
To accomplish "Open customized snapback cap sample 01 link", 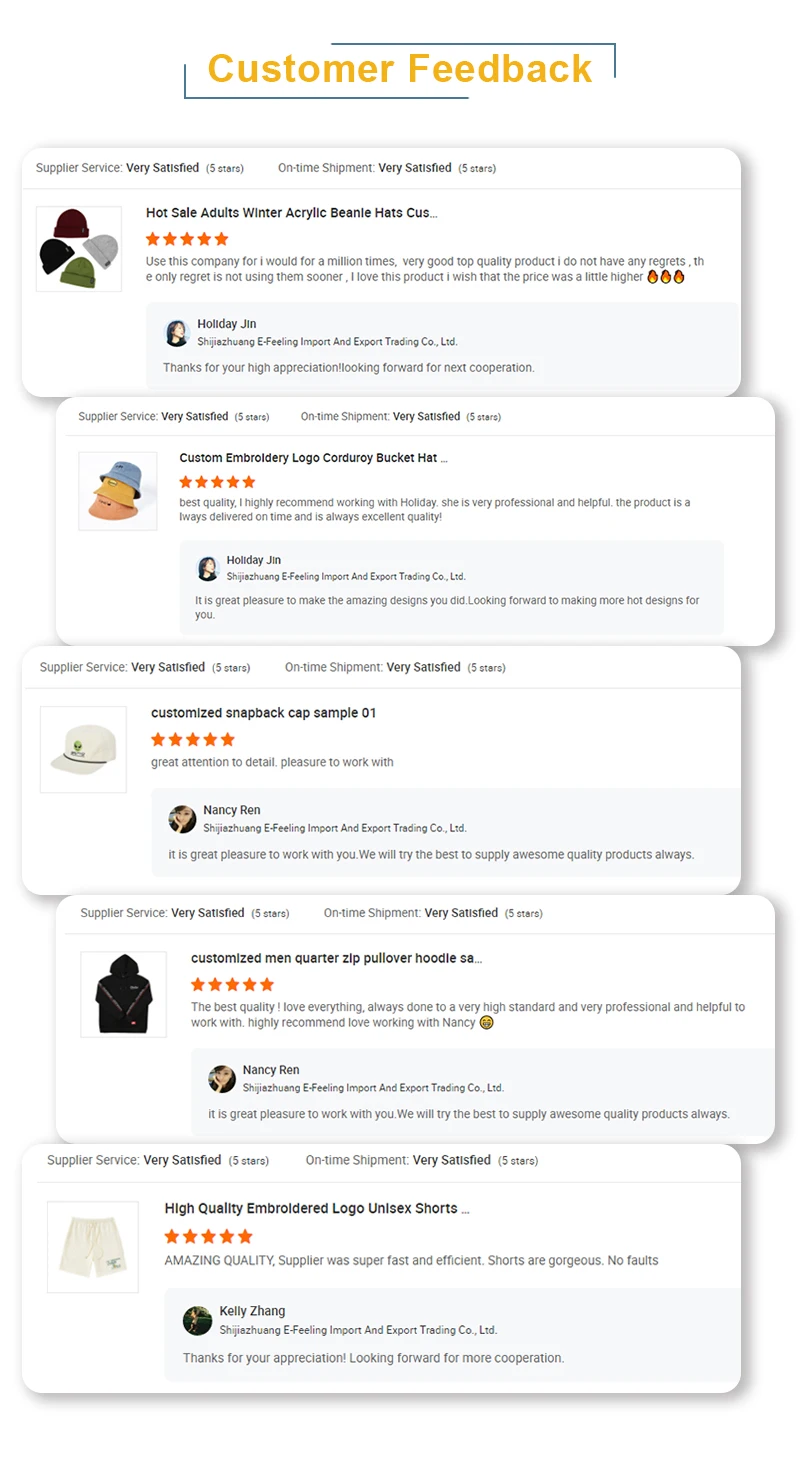I will click(263, 713).
